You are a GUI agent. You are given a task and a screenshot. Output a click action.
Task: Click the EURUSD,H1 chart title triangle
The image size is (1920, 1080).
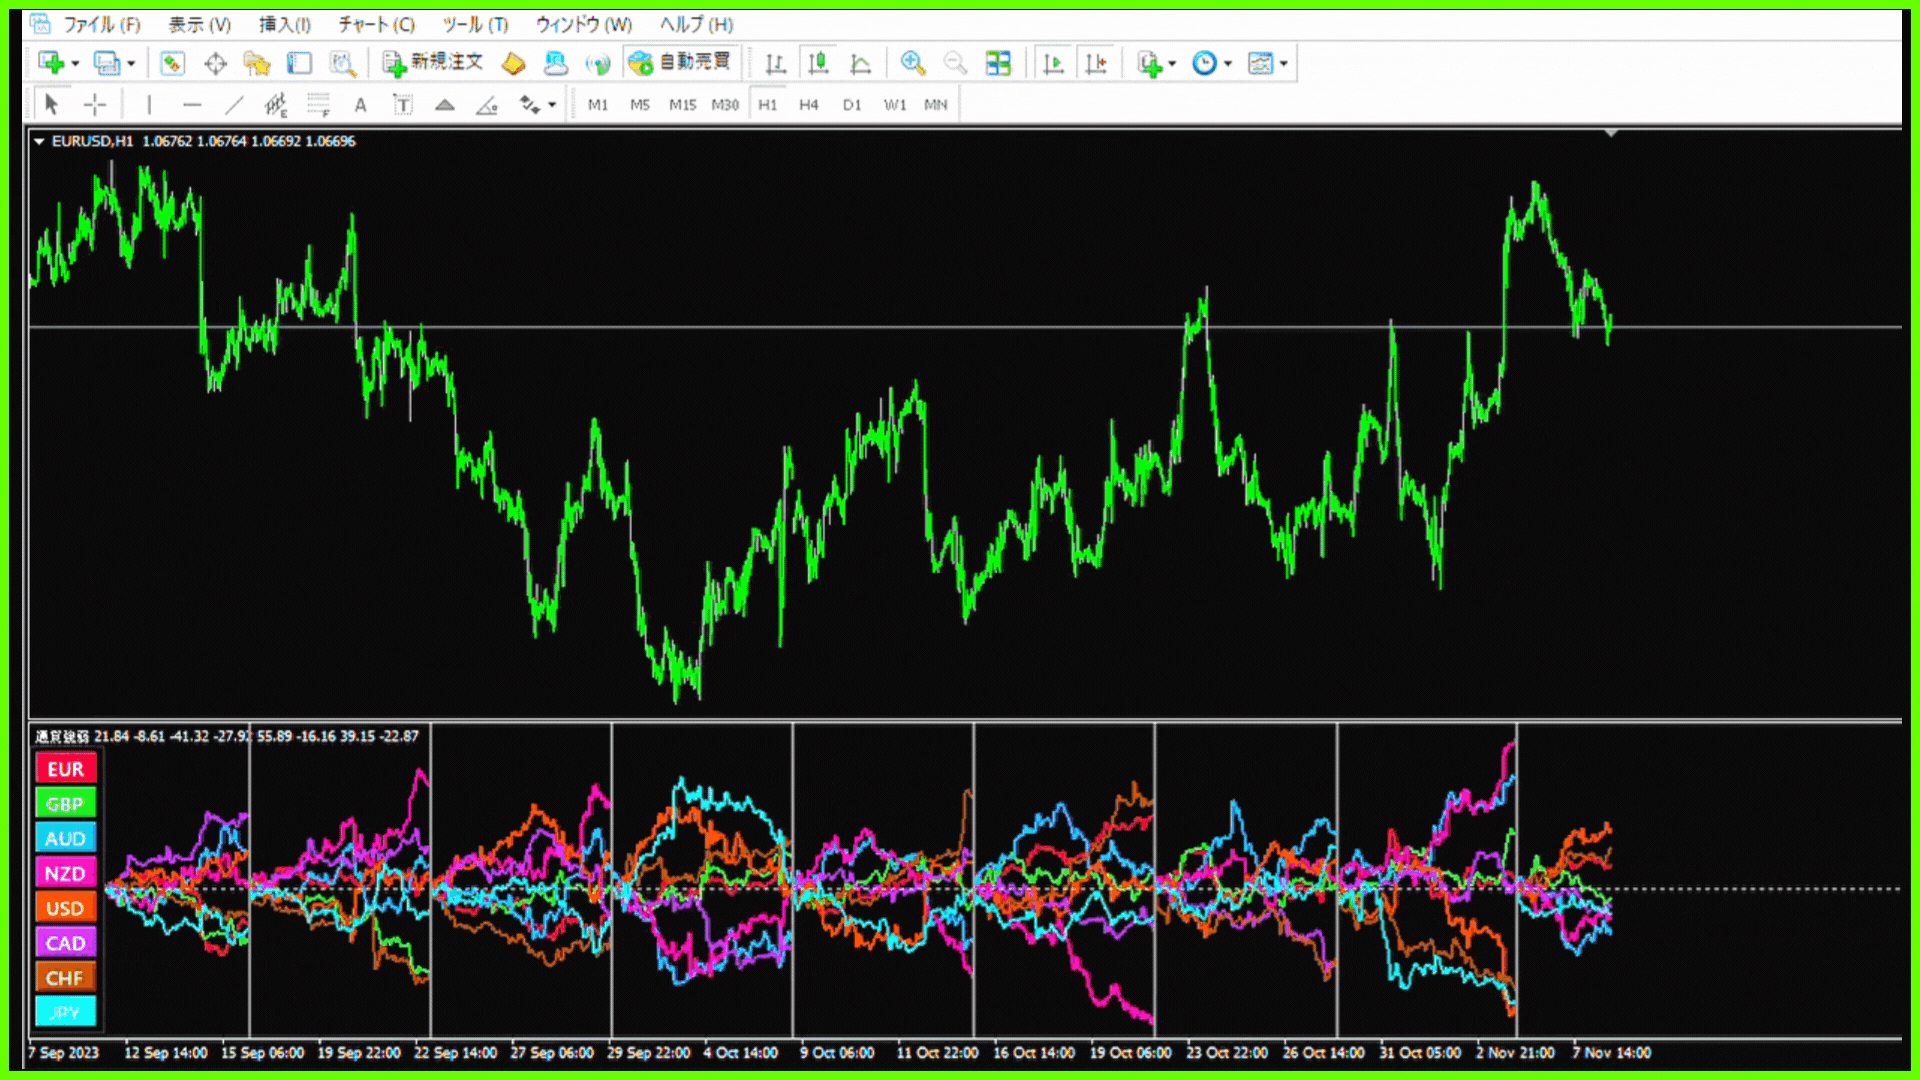39,141
